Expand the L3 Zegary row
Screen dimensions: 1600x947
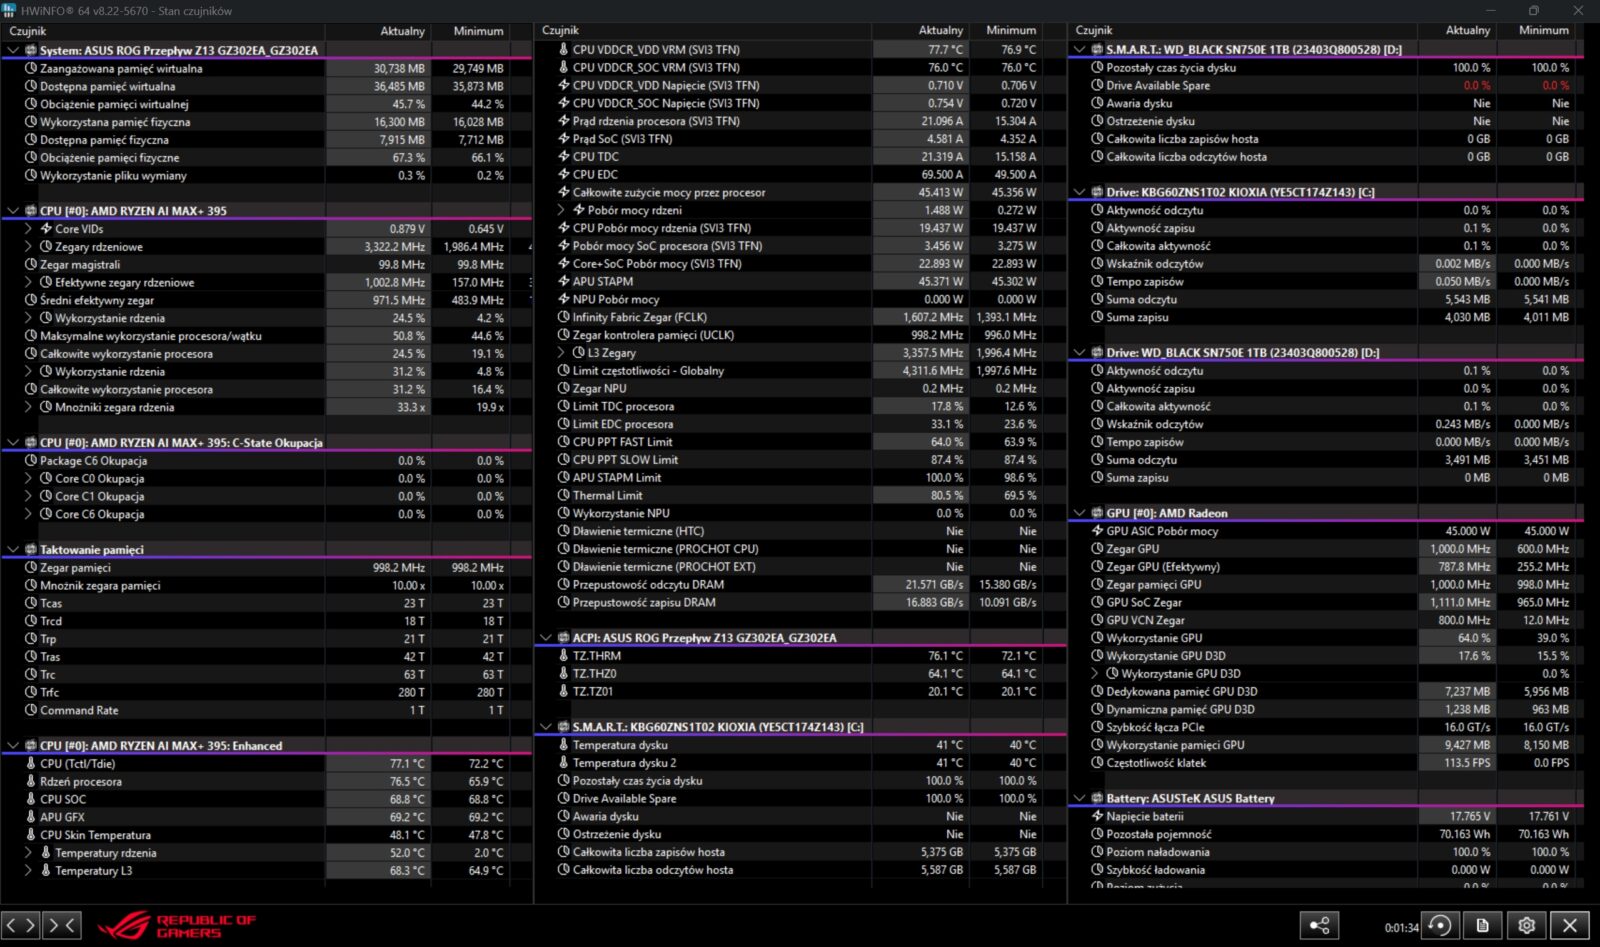(x=561, y=353)
